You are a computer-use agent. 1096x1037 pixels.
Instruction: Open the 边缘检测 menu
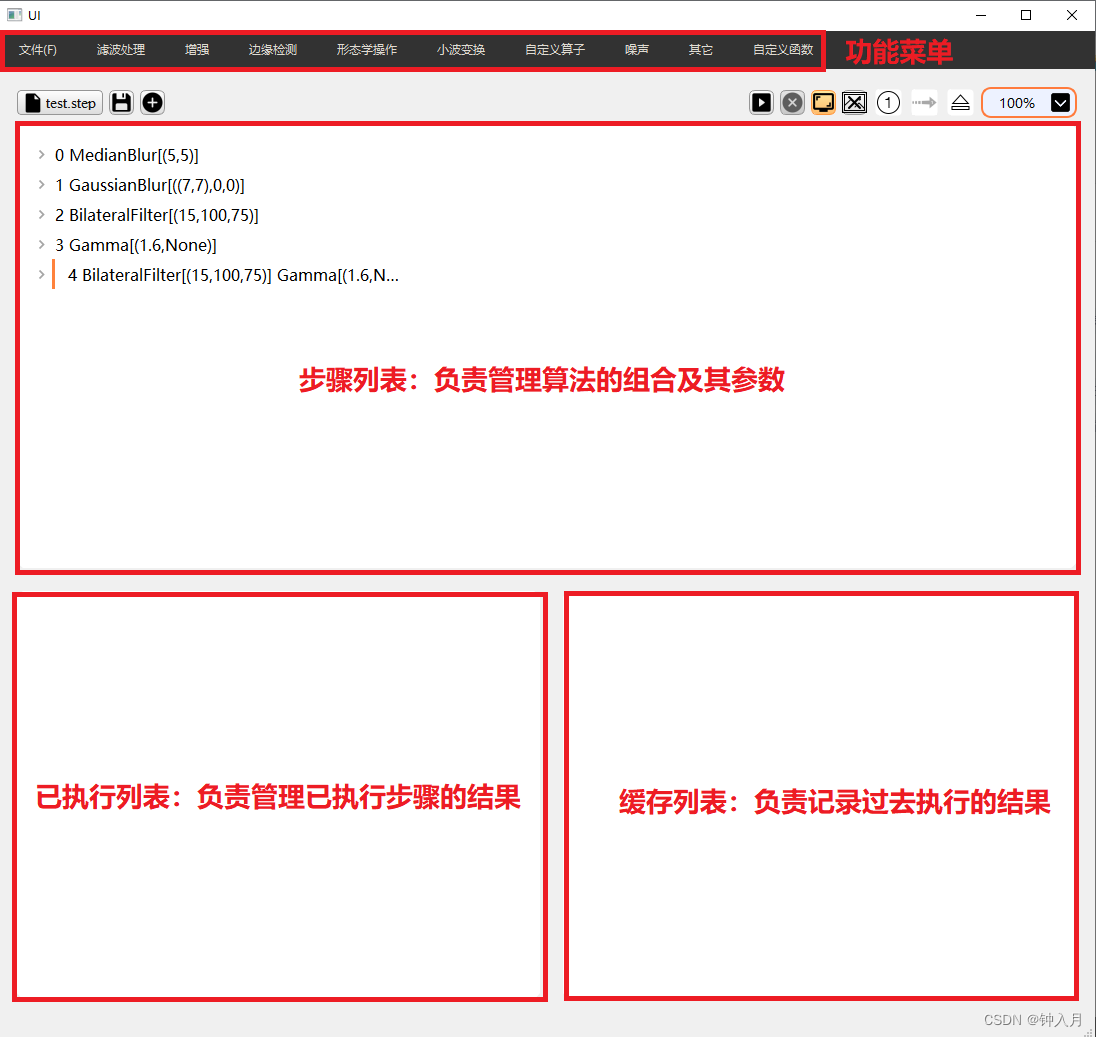point(273,50)
